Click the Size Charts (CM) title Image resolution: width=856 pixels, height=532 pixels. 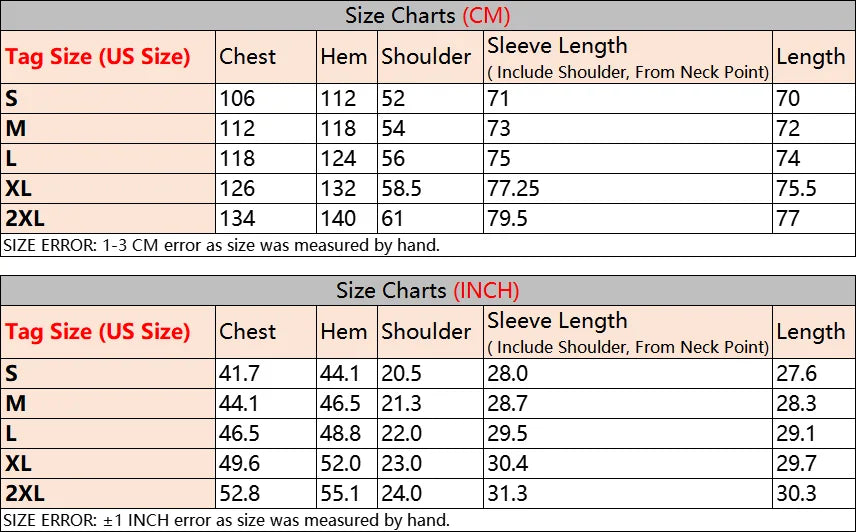[427, 16]
